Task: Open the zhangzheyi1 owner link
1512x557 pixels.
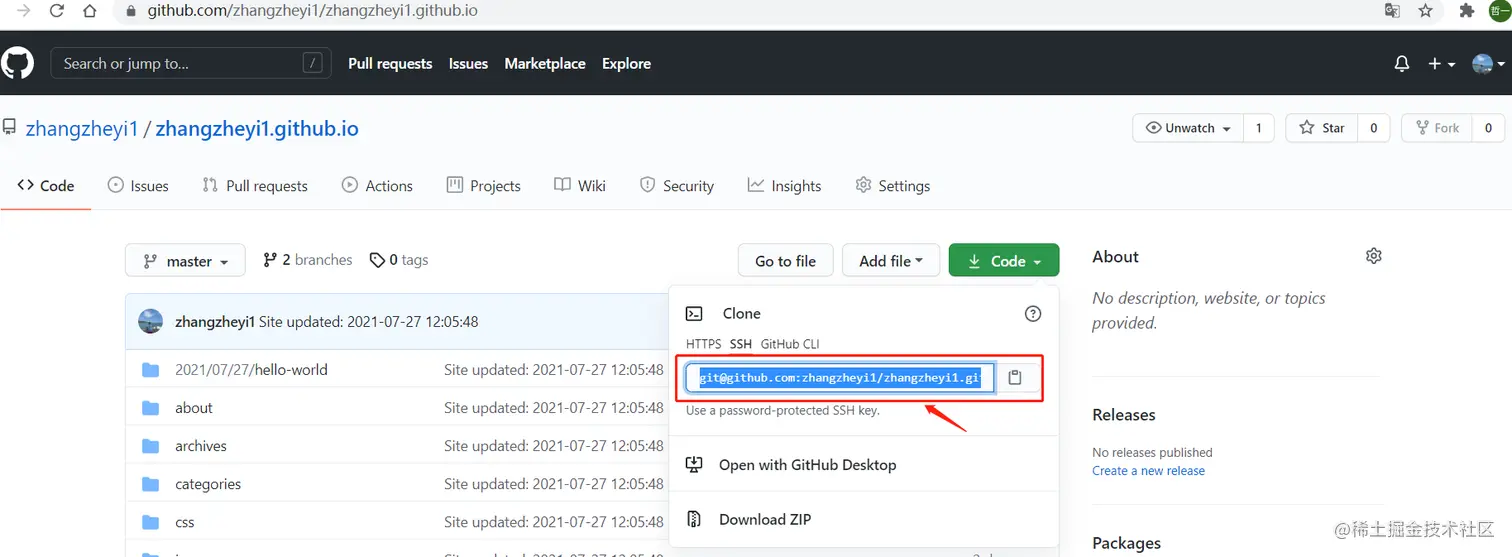Action: click(x=82, y=129)
